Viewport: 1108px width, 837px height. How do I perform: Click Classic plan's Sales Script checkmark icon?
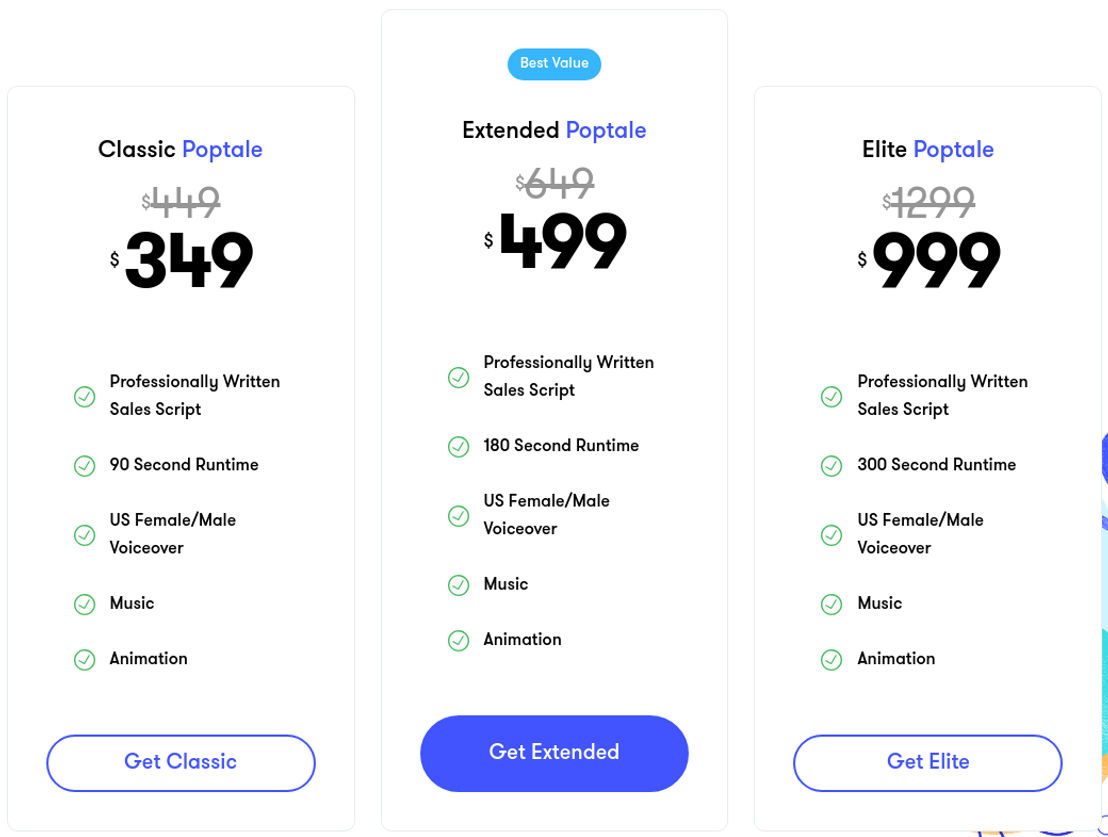[x=85, y=397]
